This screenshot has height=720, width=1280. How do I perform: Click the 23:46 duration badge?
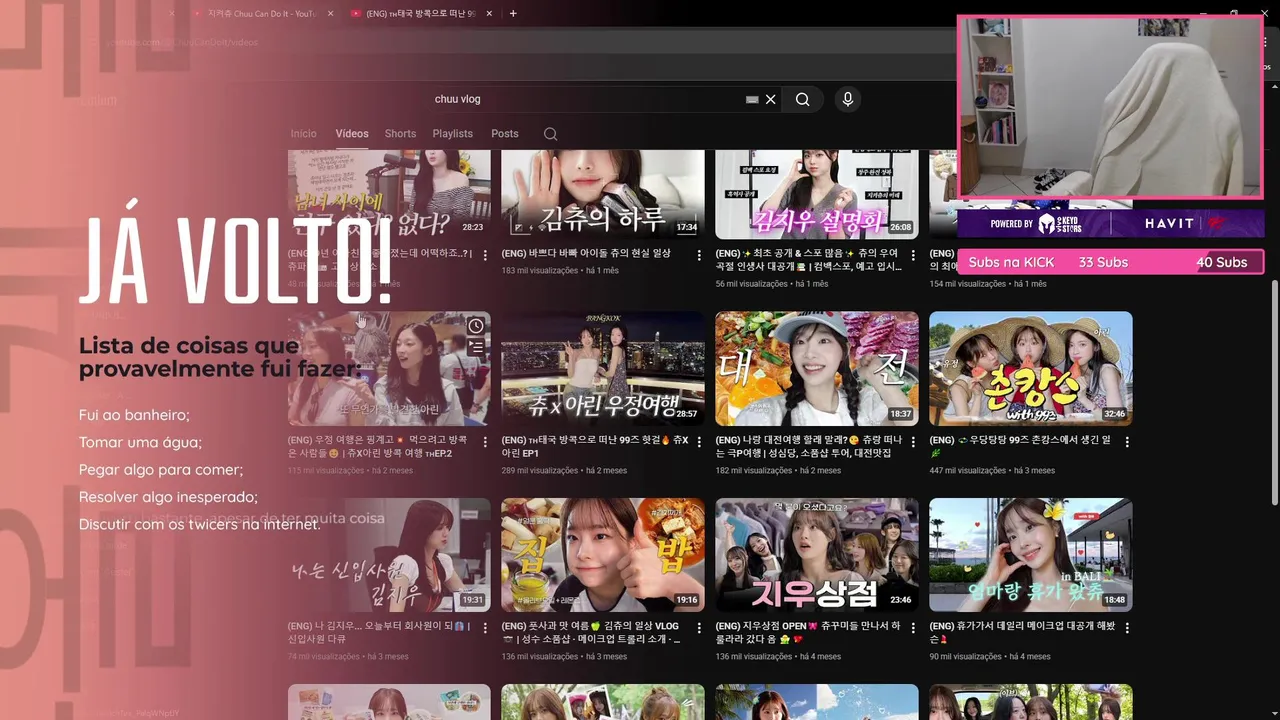[x=900, y=600]
